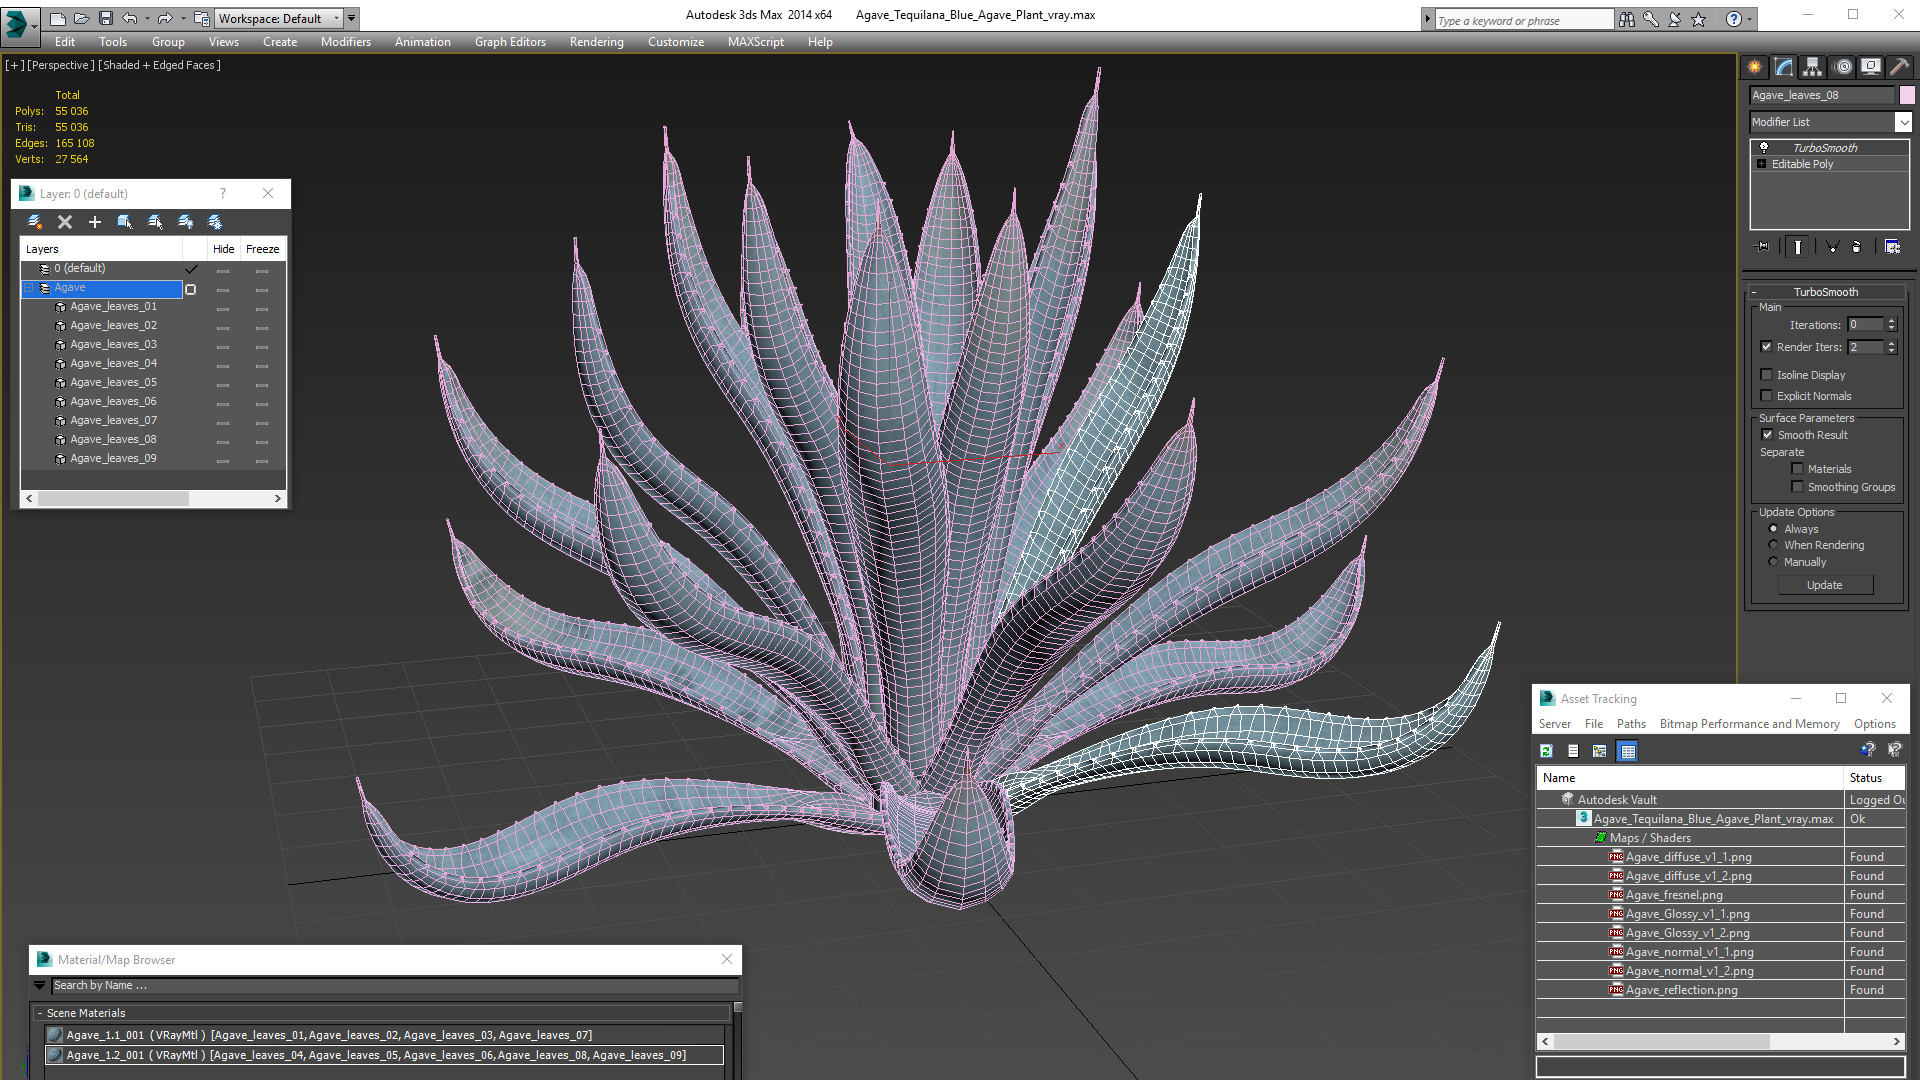Toggle Show End Result in stack
Viewport: 1920px width, 1080px height.
(x=1798, y=246)
